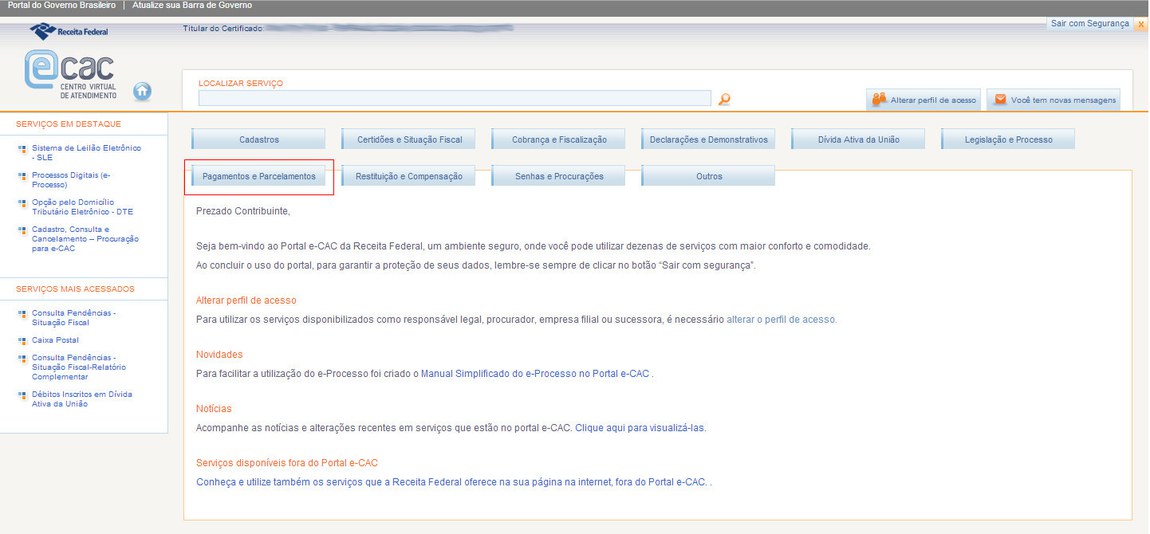This screenshot has height=534, width=1150.
Task: Open Alterar perfil de acesso button
Action: (x=924, y=100)
